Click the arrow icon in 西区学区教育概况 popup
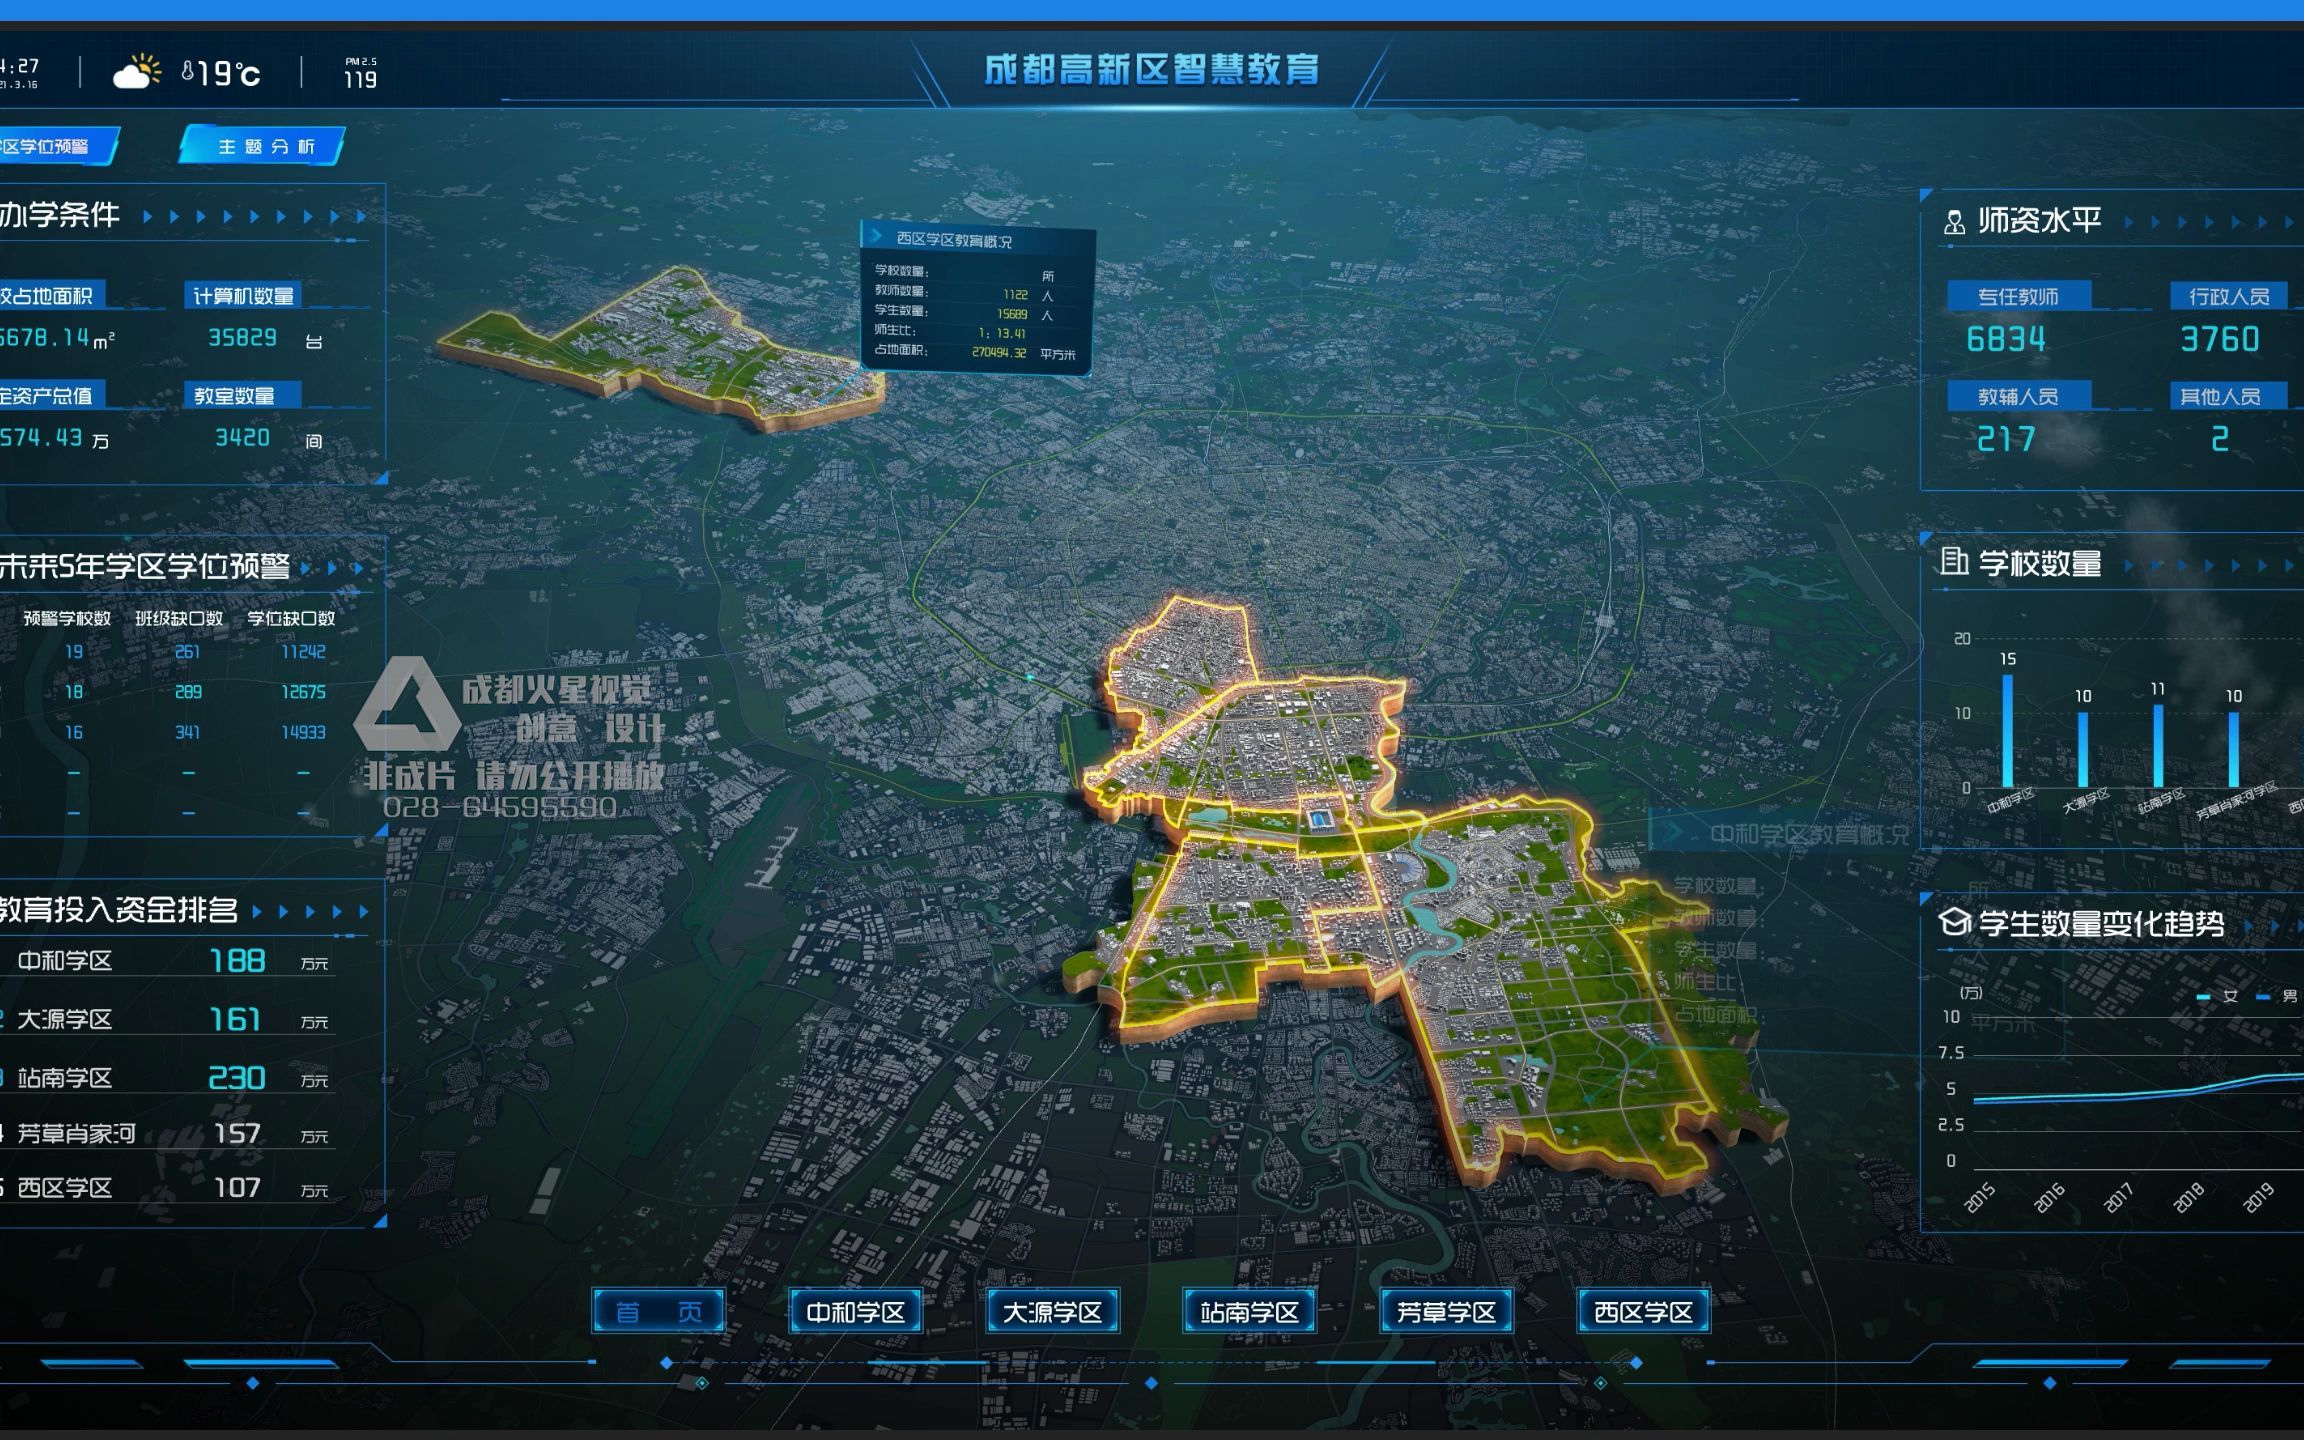 click(877, 236)
